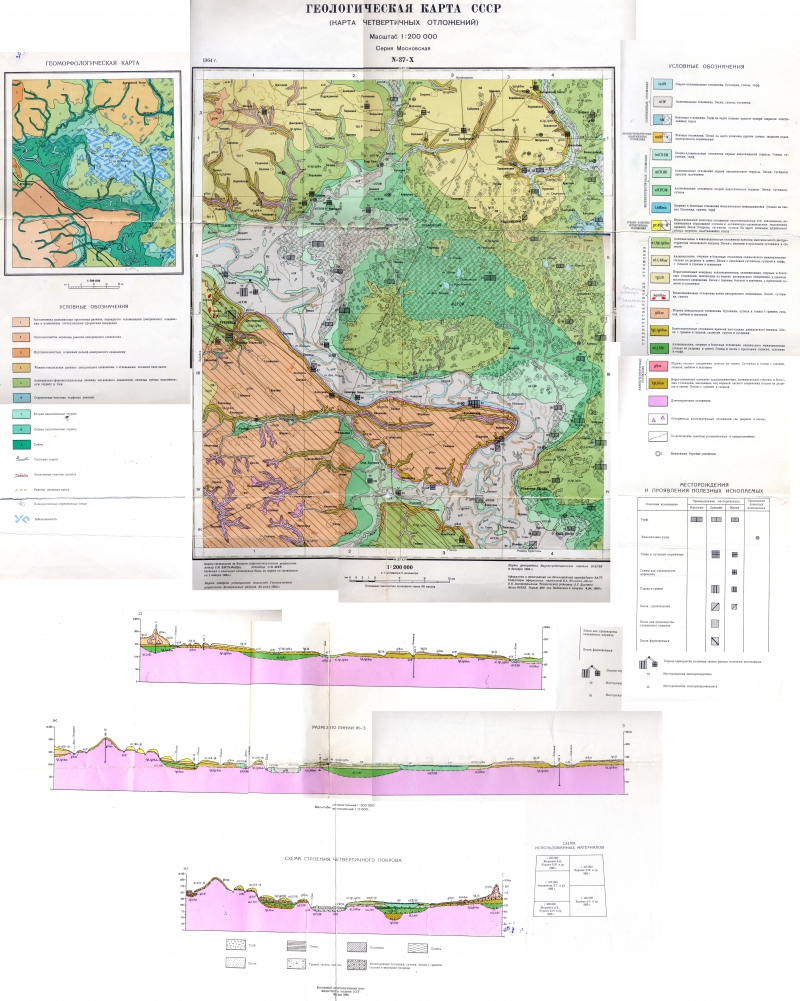This screenshot has width=800, height=1001.
Task: Select the light green swatch numbered 5
Action: 22,382
